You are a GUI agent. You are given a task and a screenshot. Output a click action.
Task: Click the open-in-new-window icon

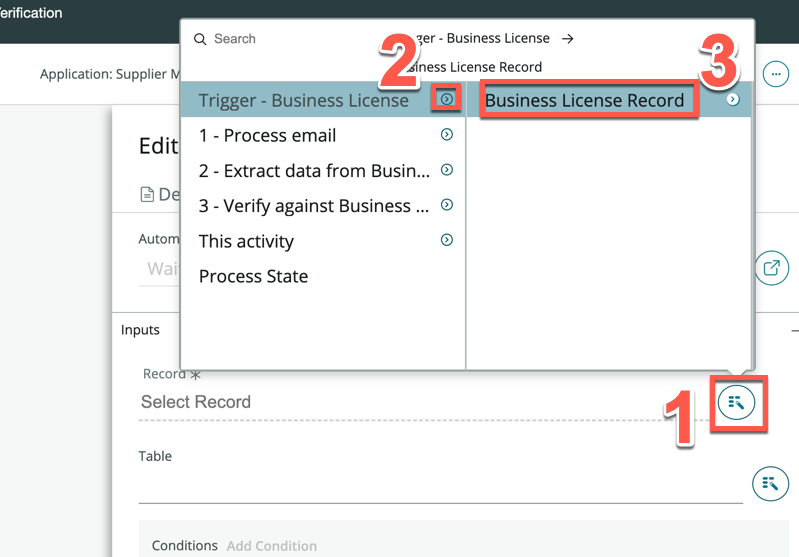(771, 268)
